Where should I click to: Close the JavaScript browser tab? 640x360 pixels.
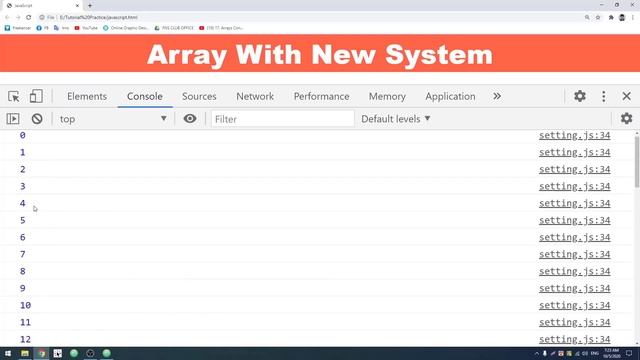(77, 6)
